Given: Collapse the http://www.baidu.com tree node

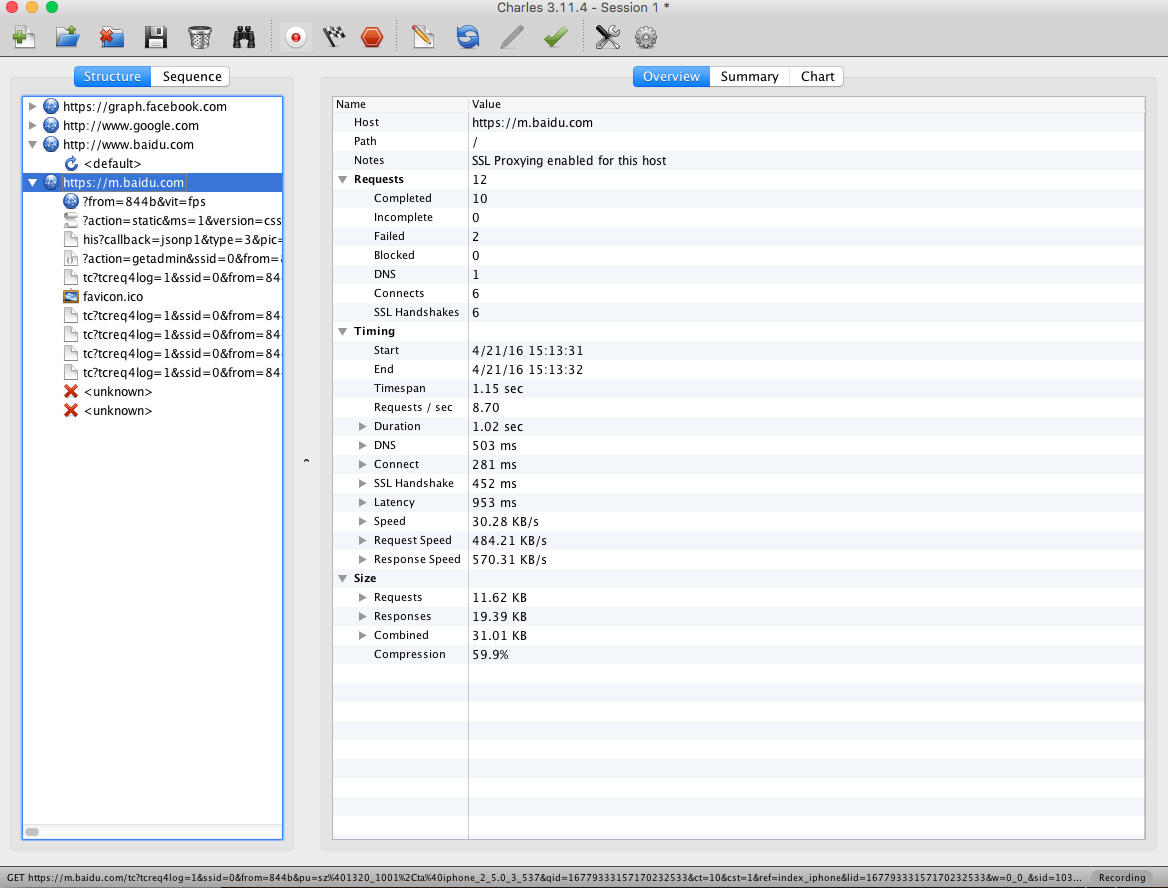Looking at the screenshot, I should (x=33, y=145).
